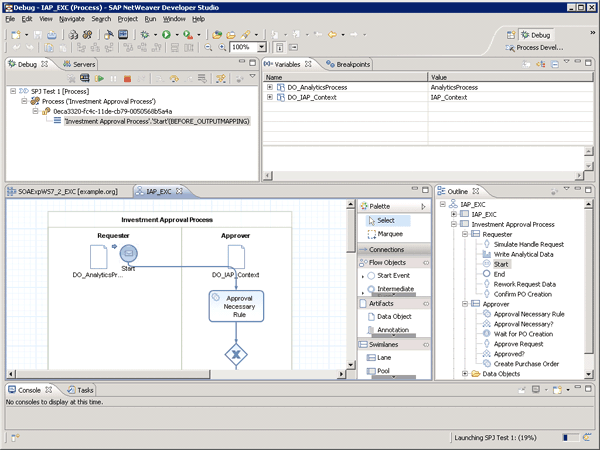
Task: Pick the Start Event flow object
Action: 396,276
